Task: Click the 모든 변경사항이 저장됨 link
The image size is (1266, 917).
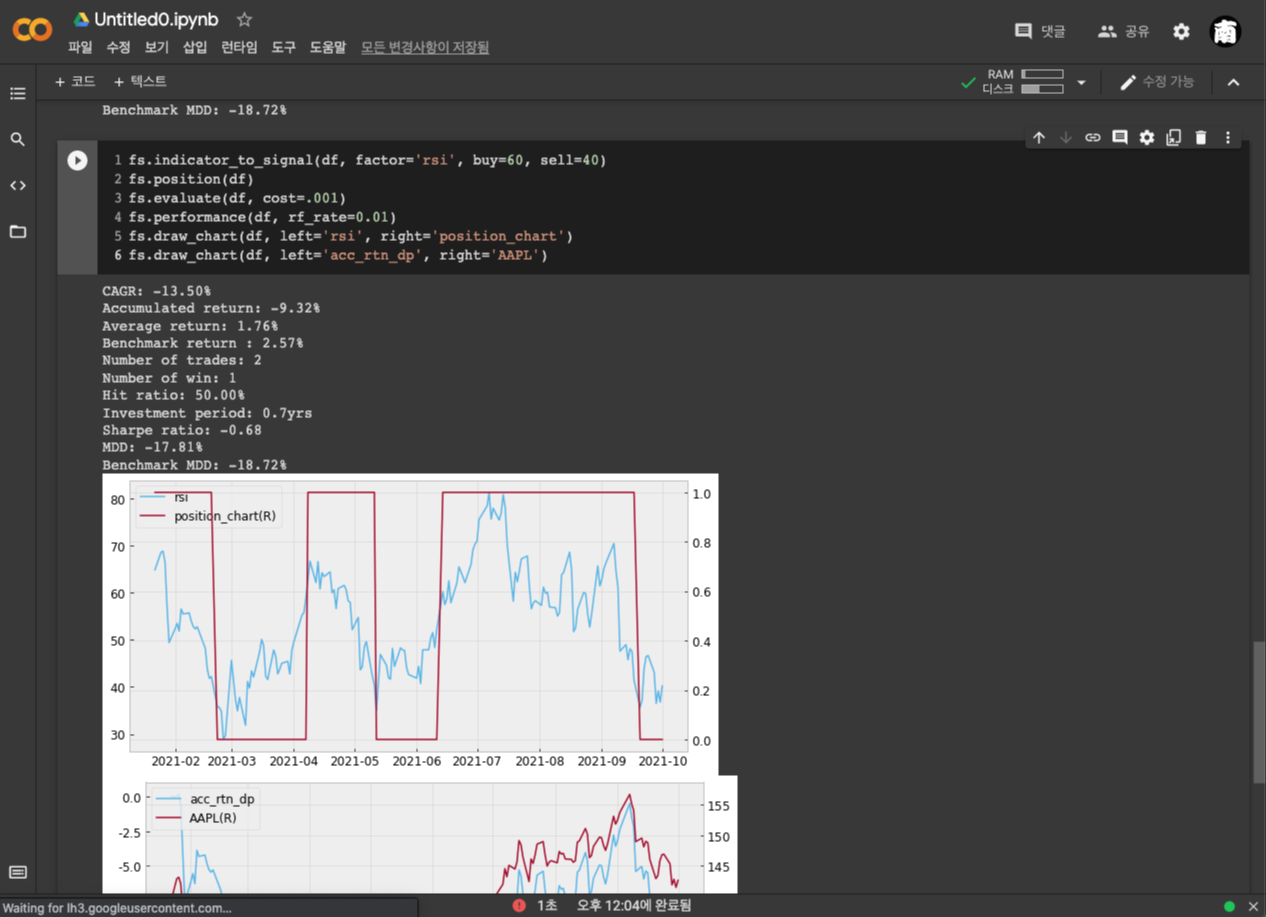Action: [x=425, y=47]
